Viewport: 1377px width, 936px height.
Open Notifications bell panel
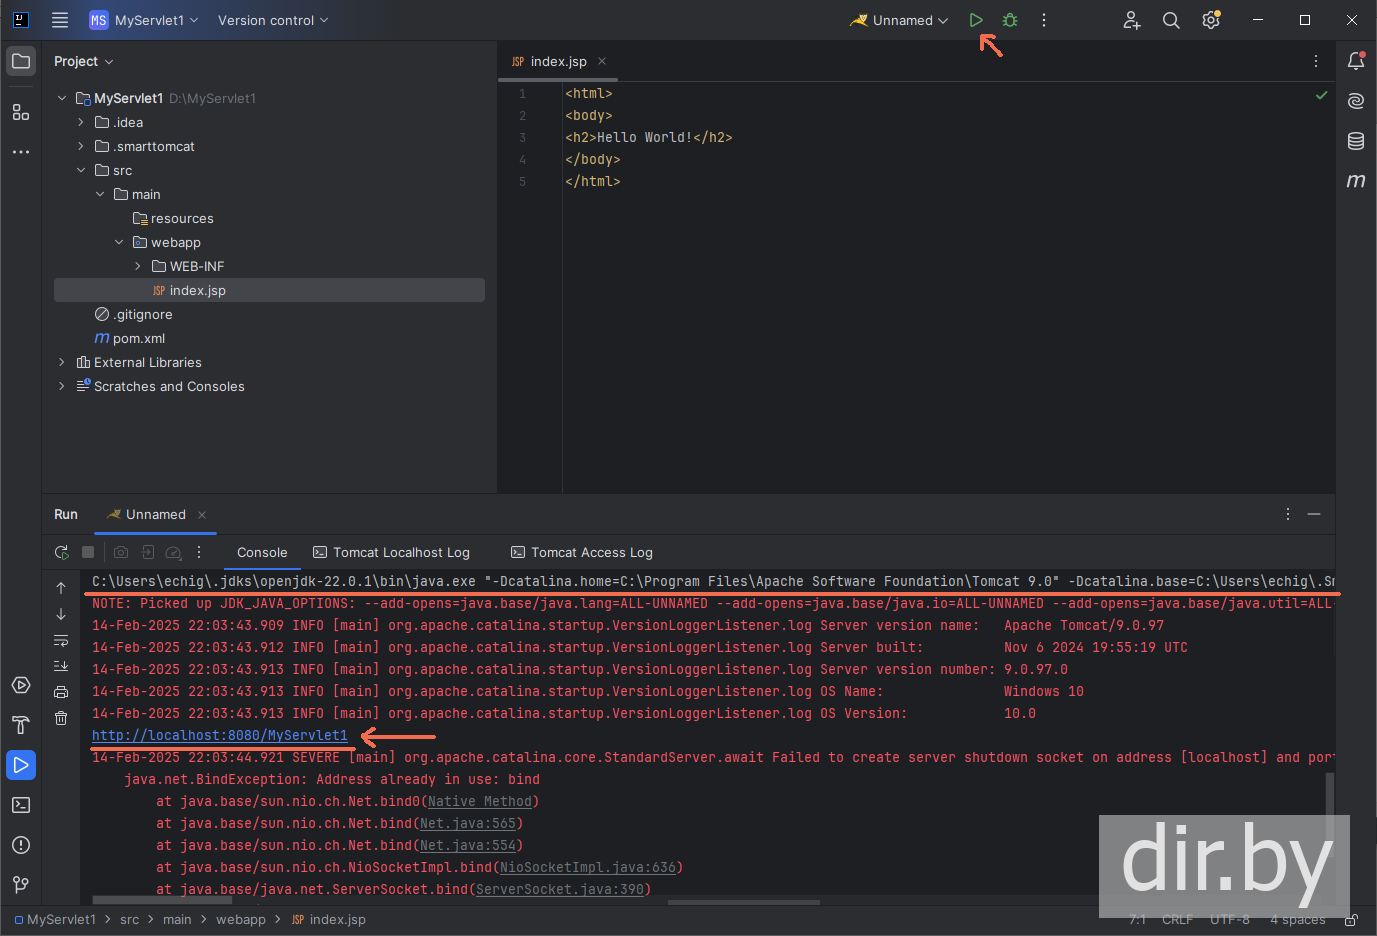(x=1356, y=61)
